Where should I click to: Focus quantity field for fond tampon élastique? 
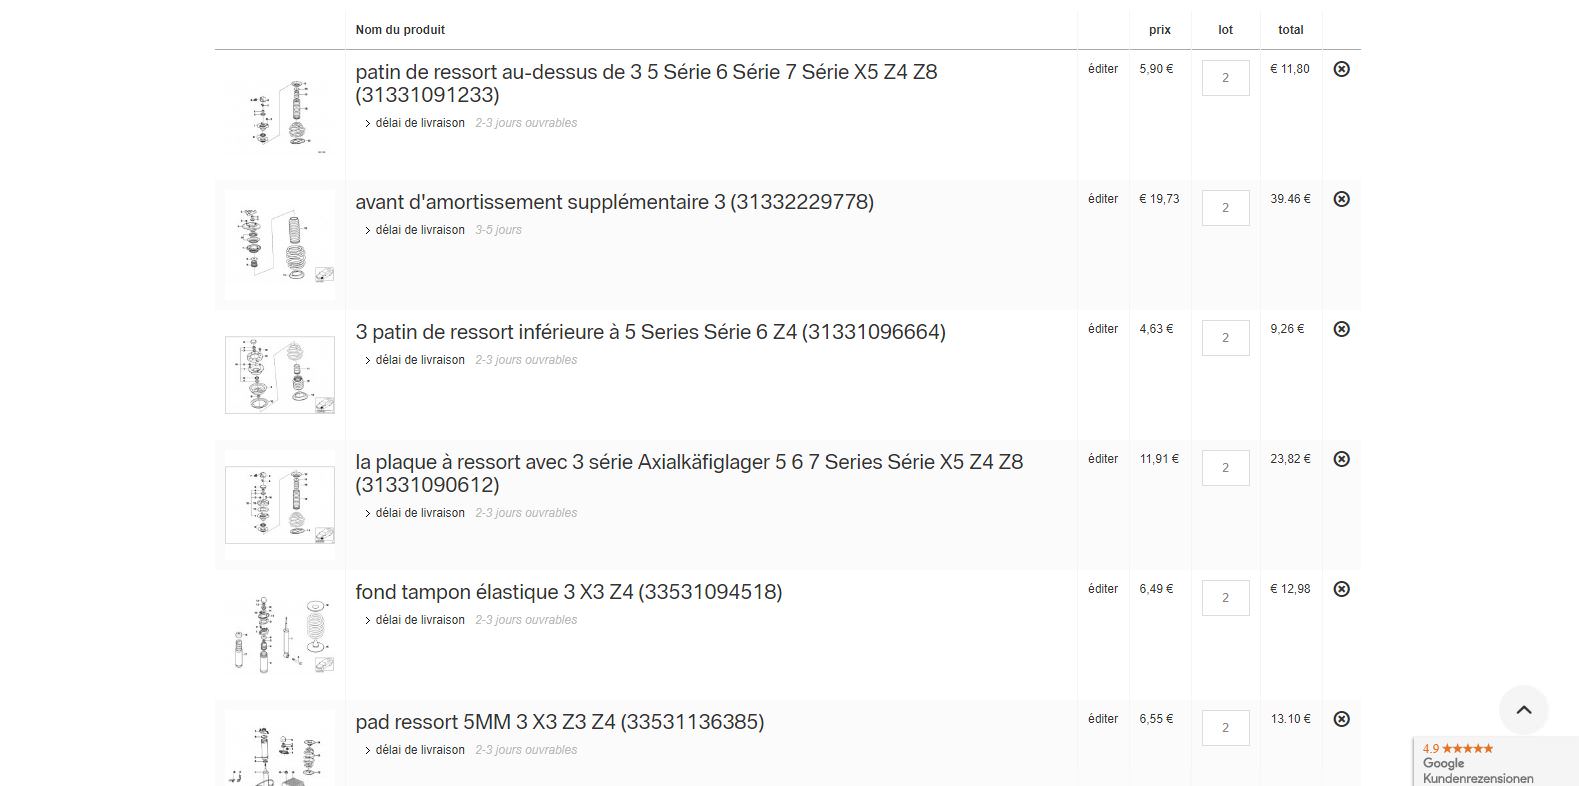point(1226,598)
